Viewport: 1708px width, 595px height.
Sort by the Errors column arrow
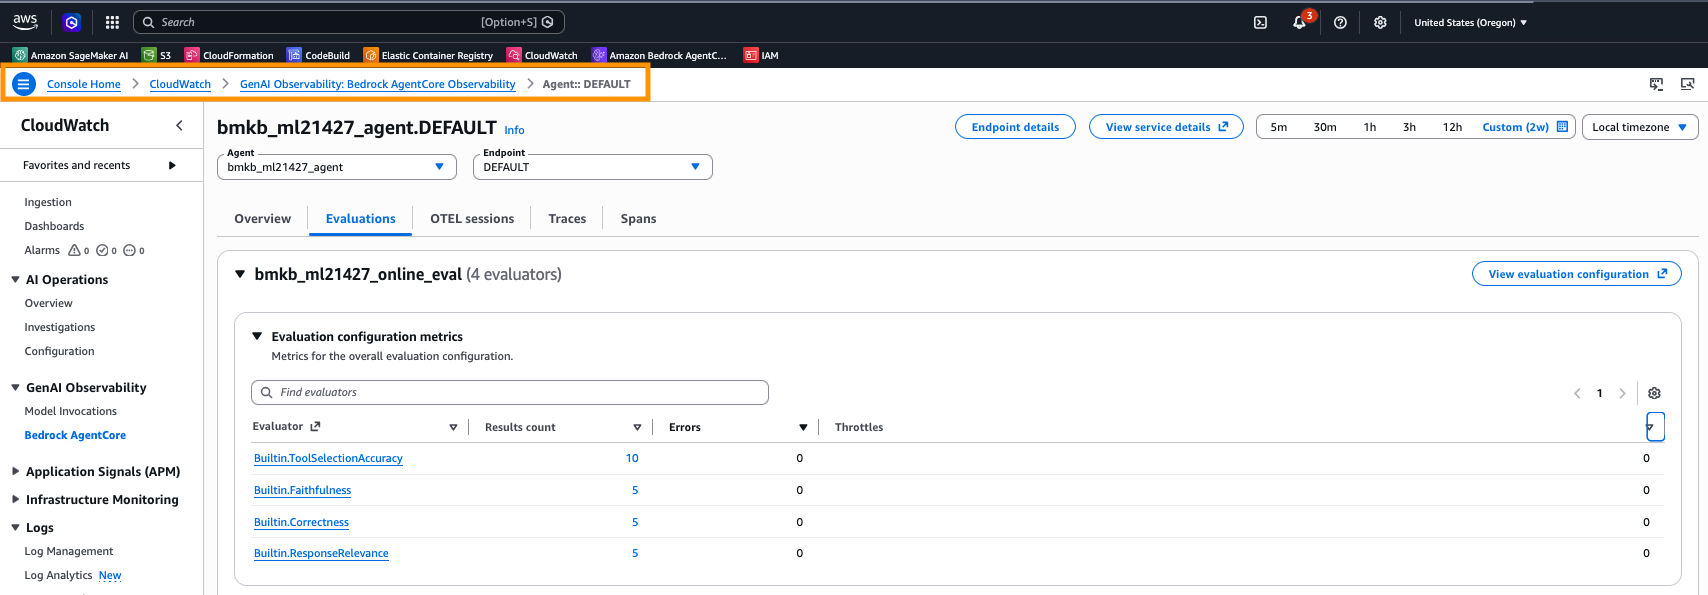click(803, 427)
